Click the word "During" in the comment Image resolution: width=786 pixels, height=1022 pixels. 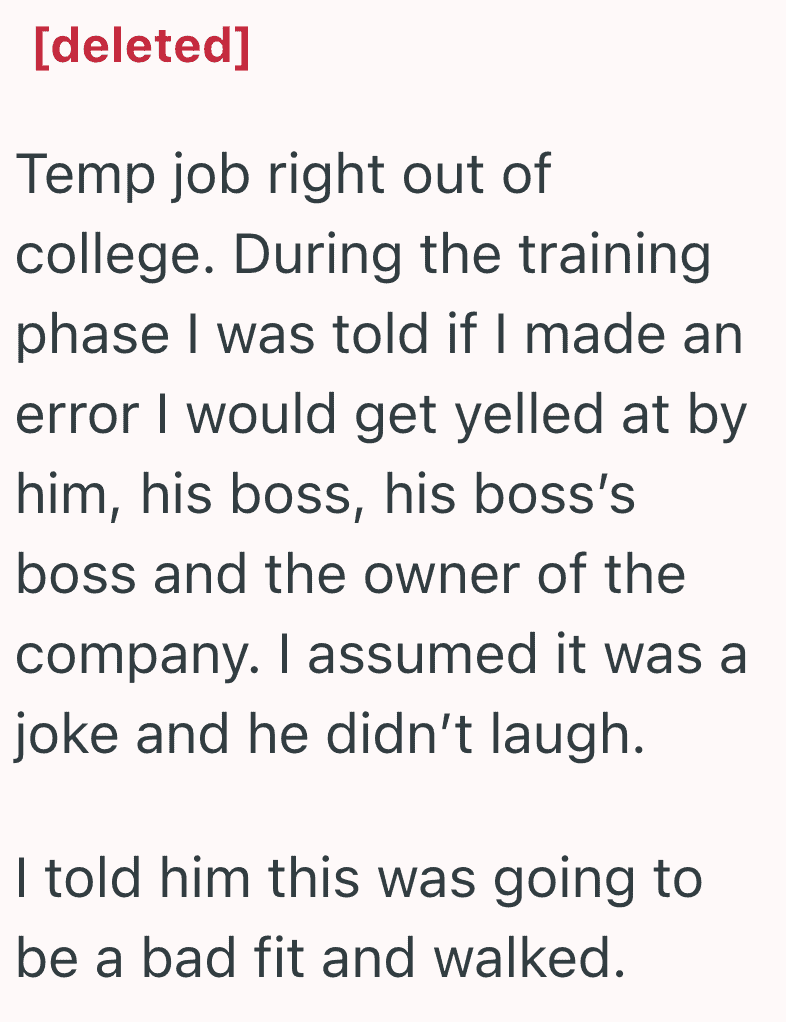click(x=317, y=257)
